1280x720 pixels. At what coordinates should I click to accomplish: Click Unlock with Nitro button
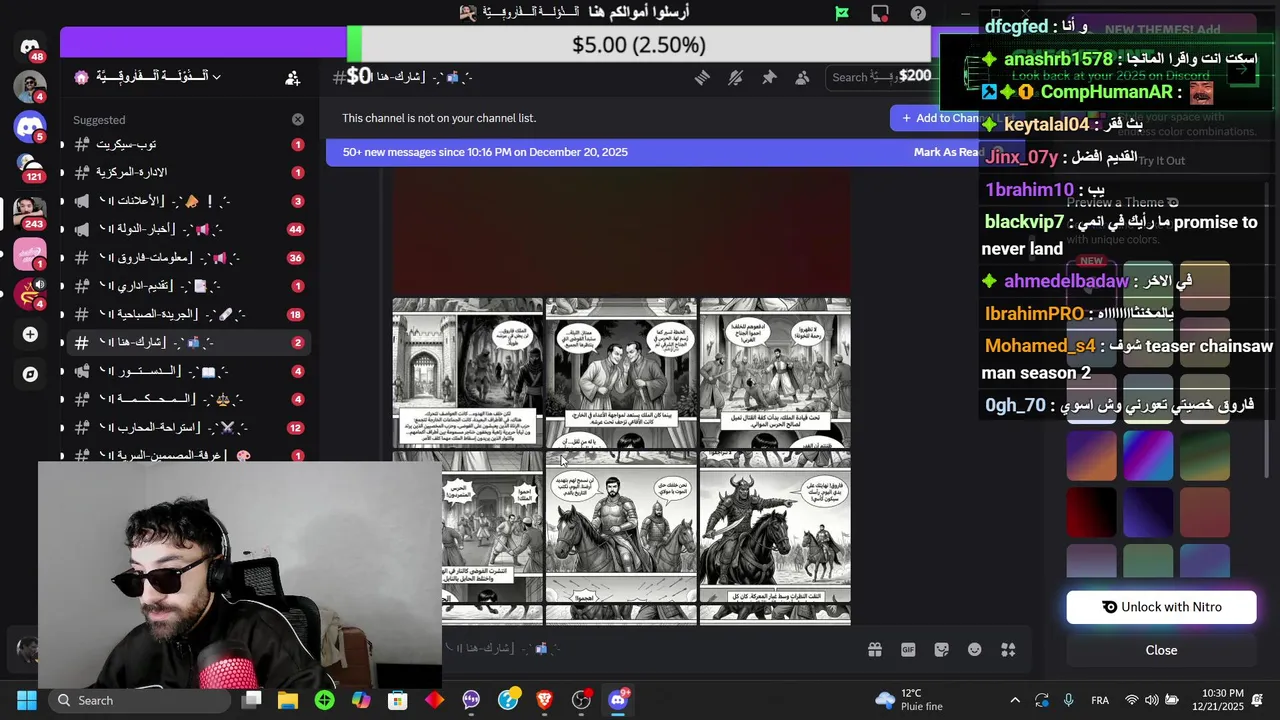coord(1161,607)
